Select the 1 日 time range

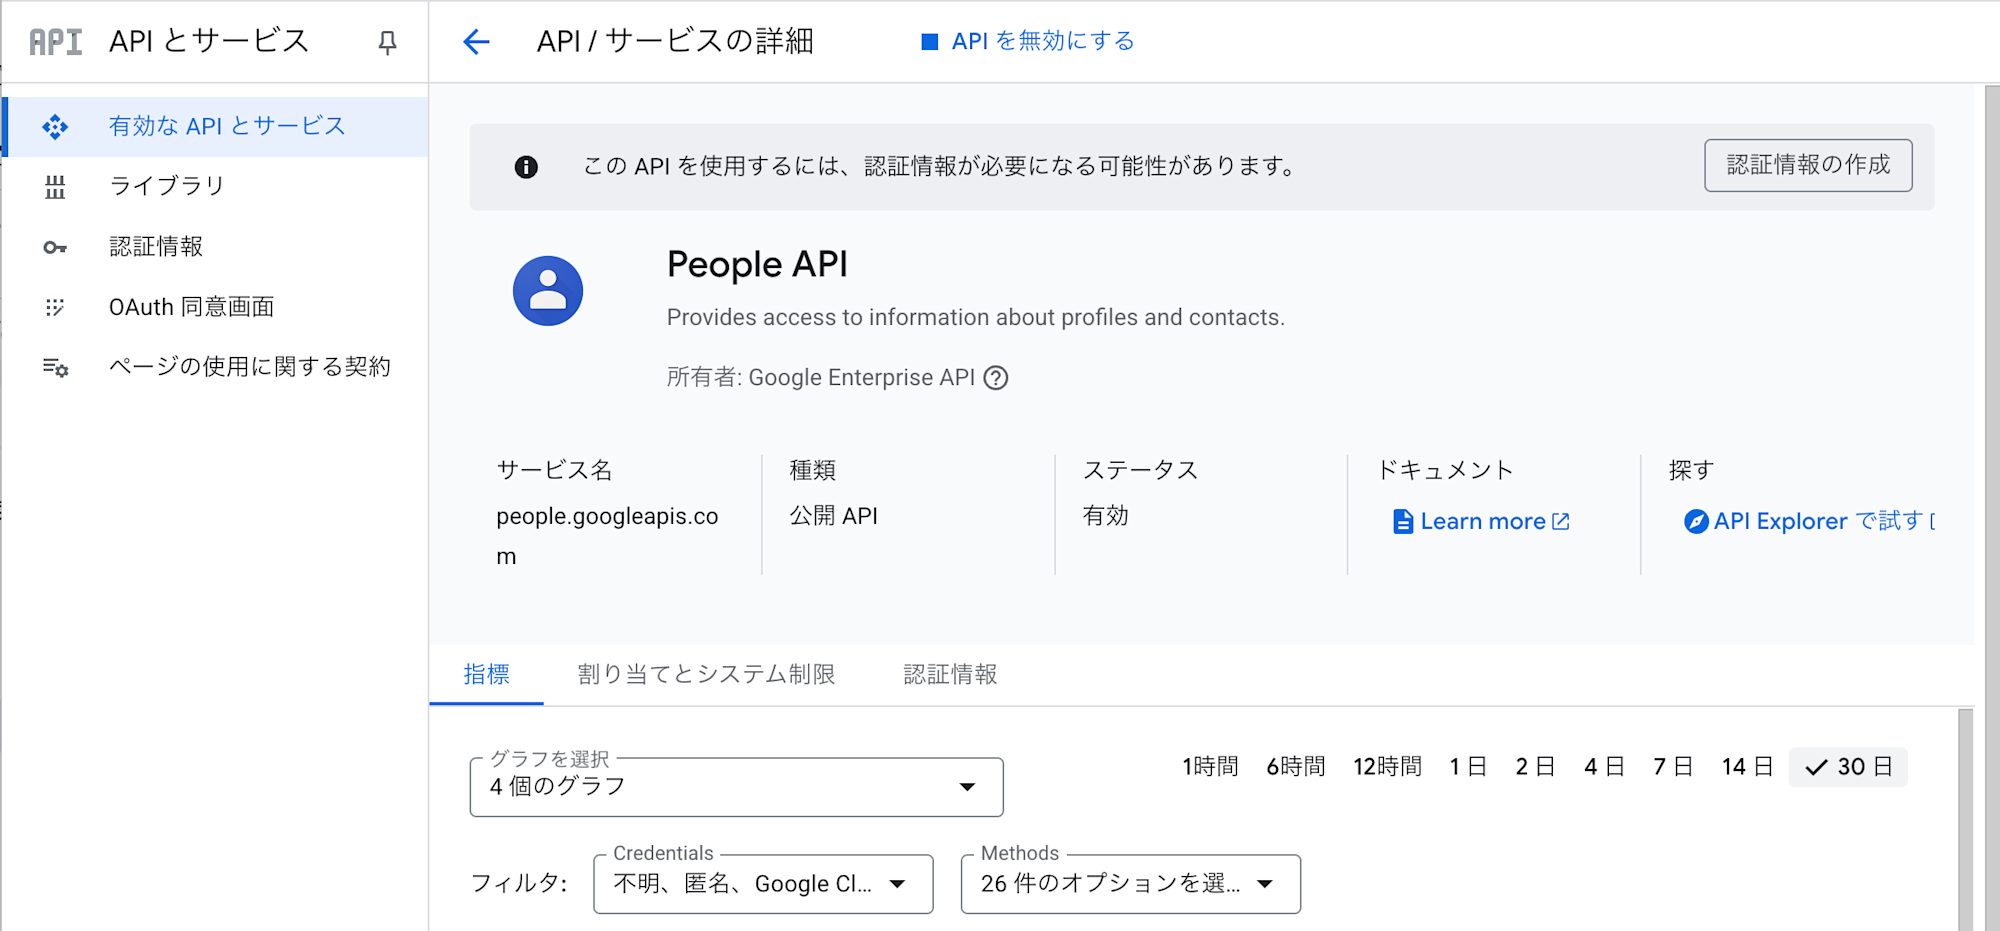coord(1468,767)
